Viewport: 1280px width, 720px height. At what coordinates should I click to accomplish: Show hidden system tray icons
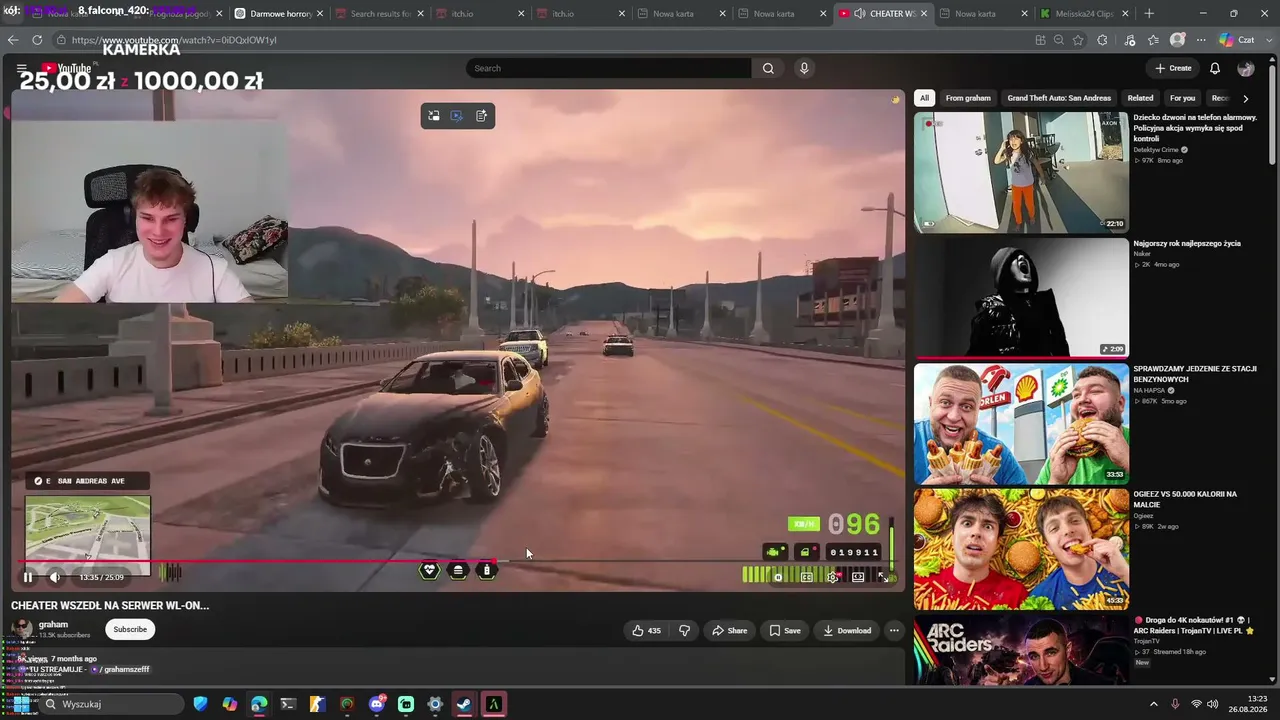(x=1153, y=704)
